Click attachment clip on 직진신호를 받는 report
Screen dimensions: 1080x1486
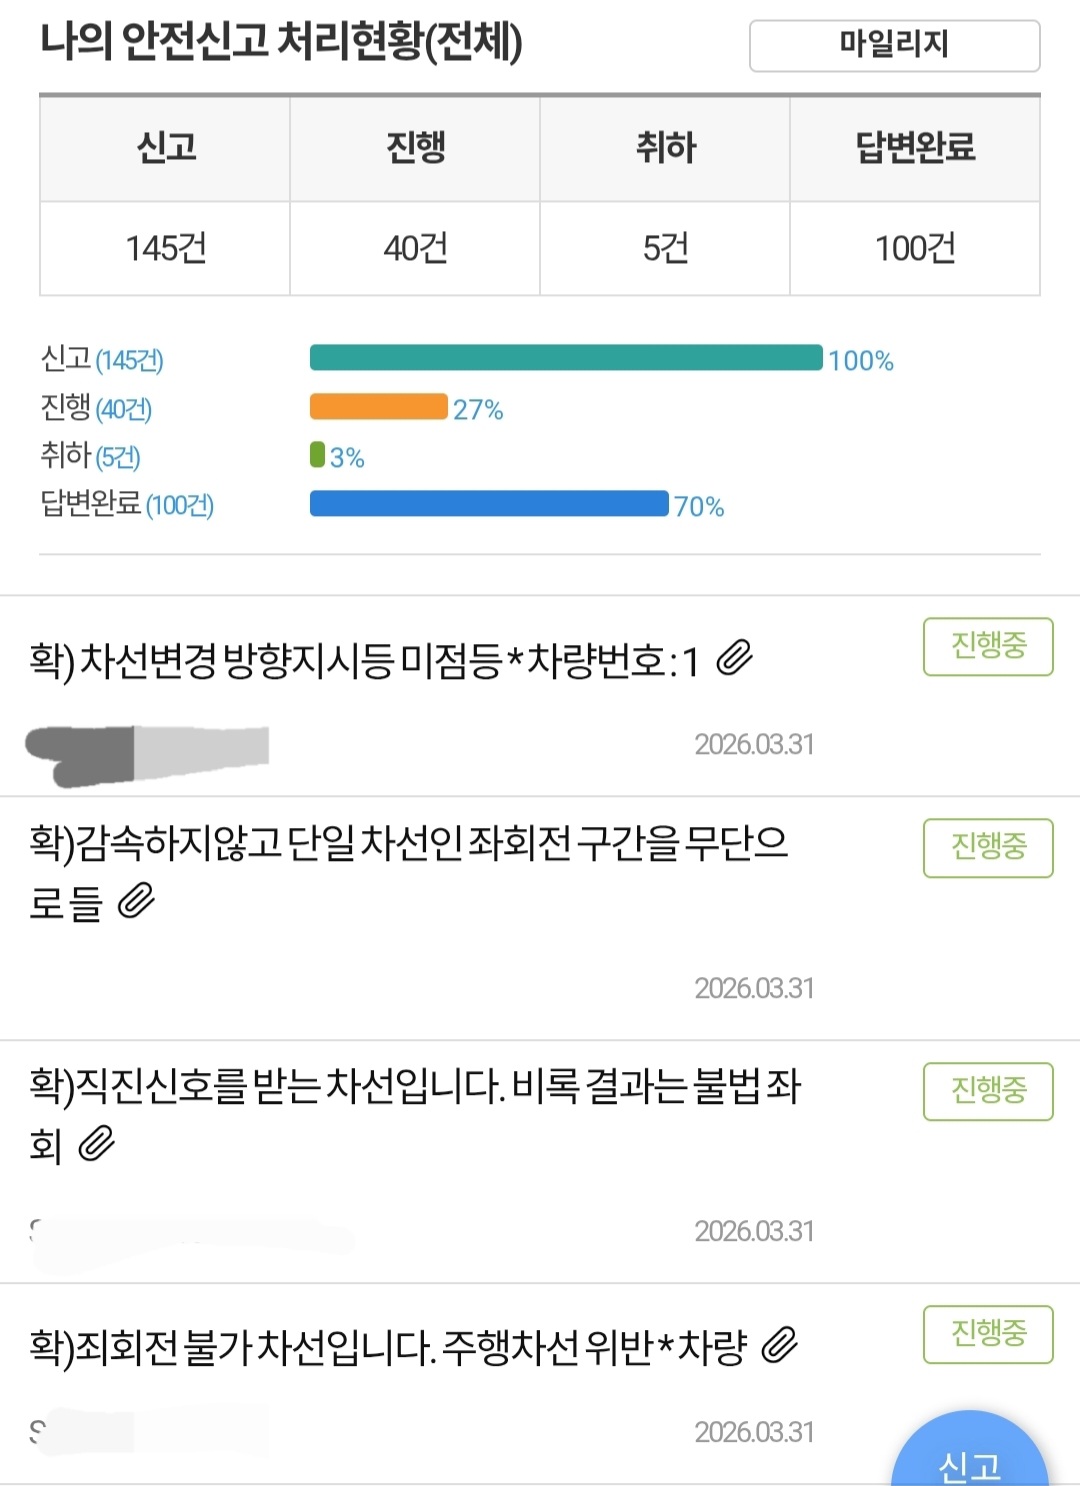tap(97, 1143)
